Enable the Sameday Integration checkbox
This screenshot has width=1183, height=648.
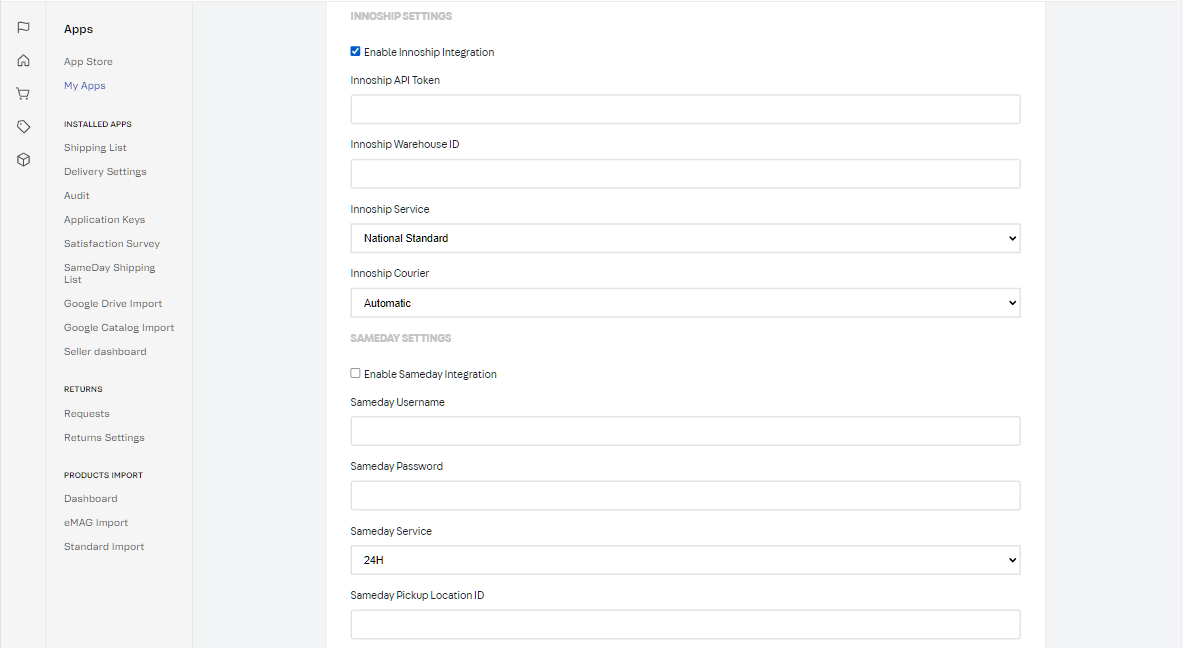(x=356, y=374)
